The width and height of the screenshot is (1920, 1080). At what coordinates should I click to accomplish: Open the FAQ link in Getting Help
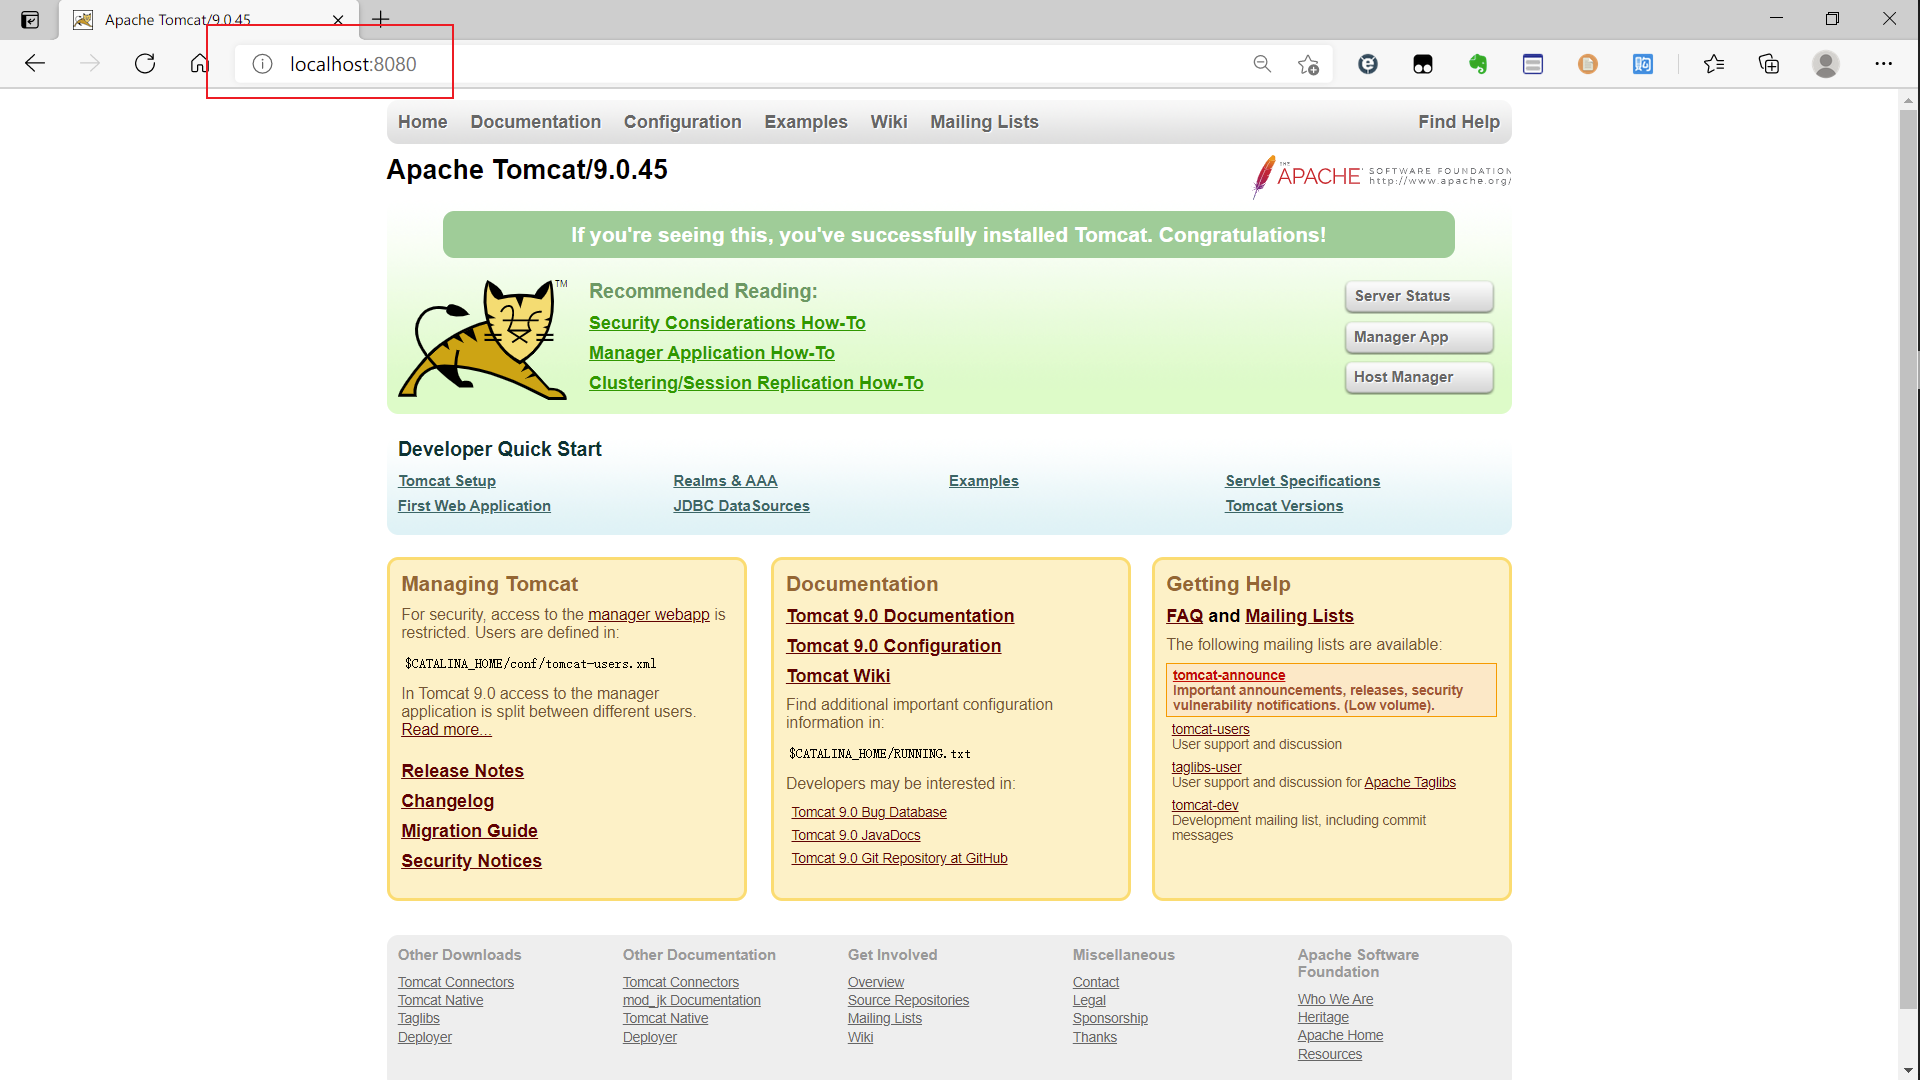[1184, 616]
